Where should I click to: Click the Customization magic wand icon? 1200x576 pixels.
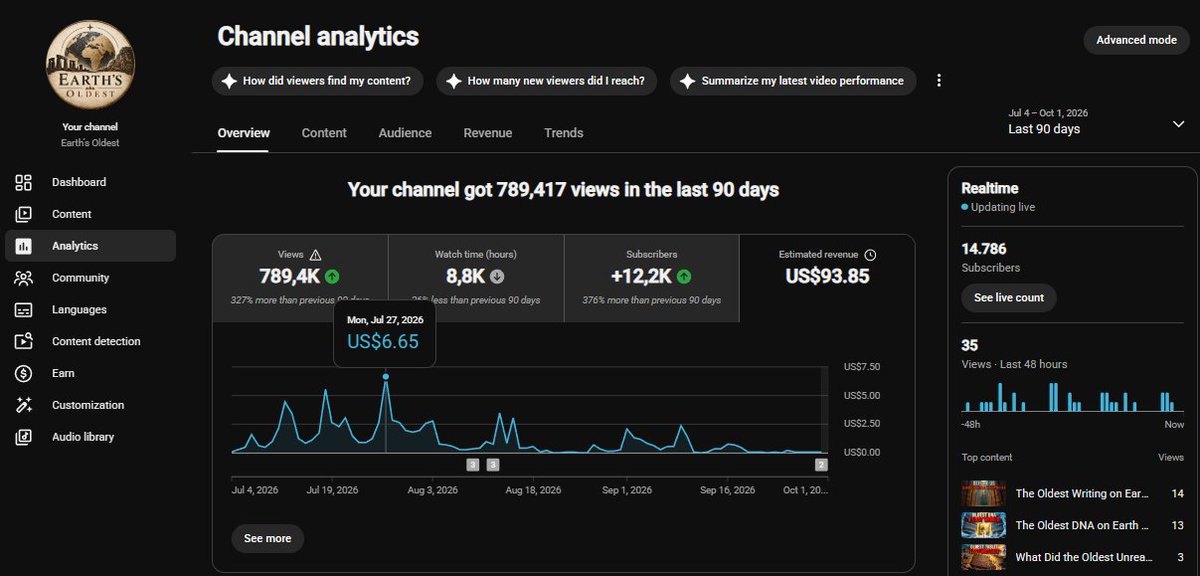coord(24,405)
